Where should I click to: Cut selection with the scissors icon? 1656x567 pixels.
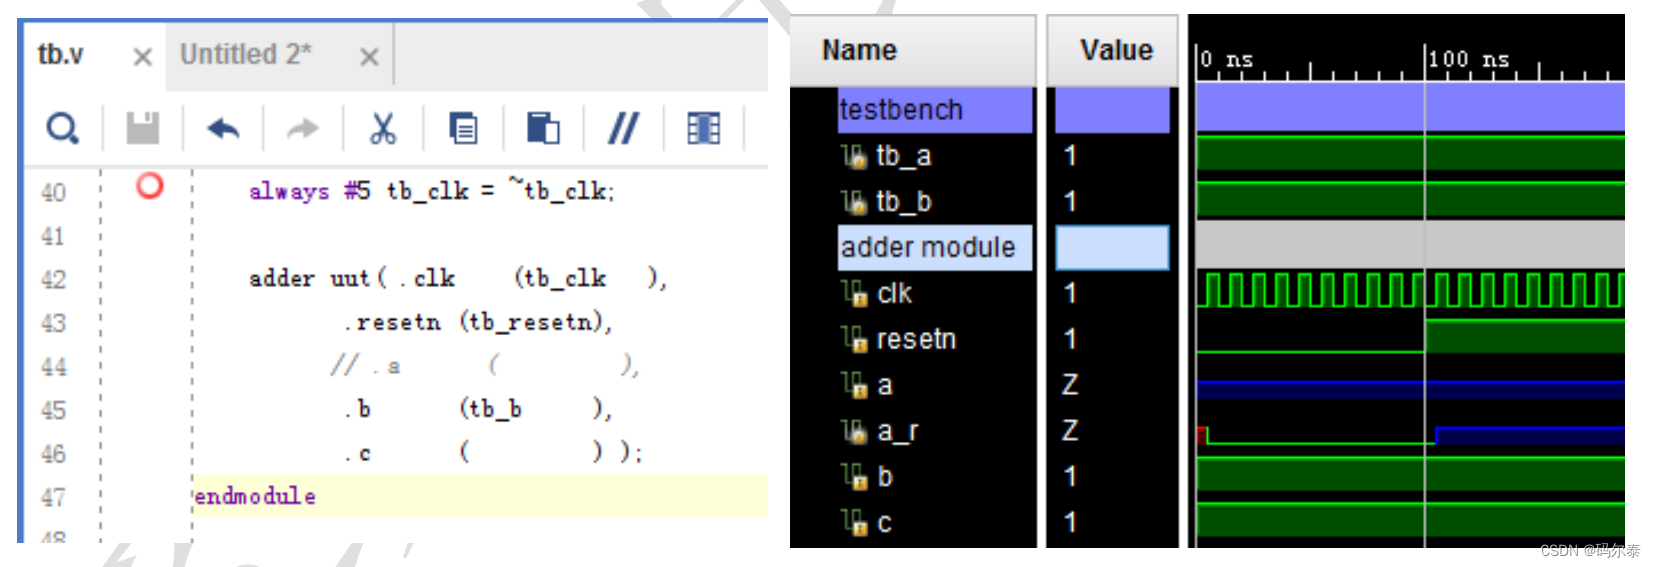[x=383, y=128]
